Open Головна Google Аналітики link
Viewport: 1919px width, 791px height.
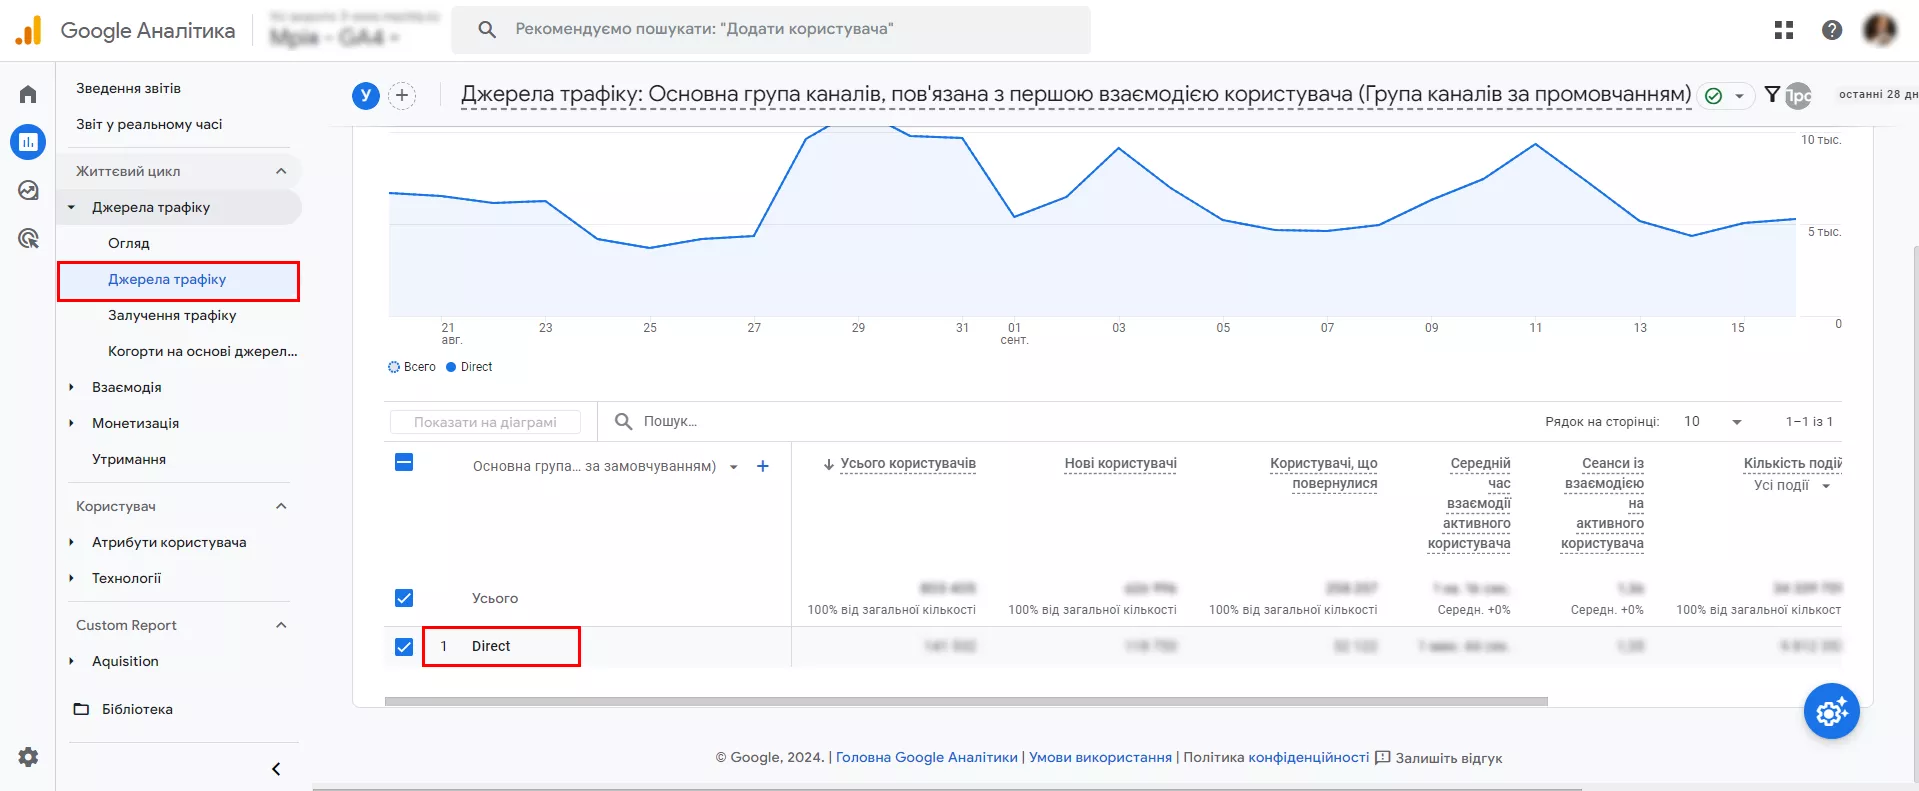pyautogui.click(x=926, y=757)
